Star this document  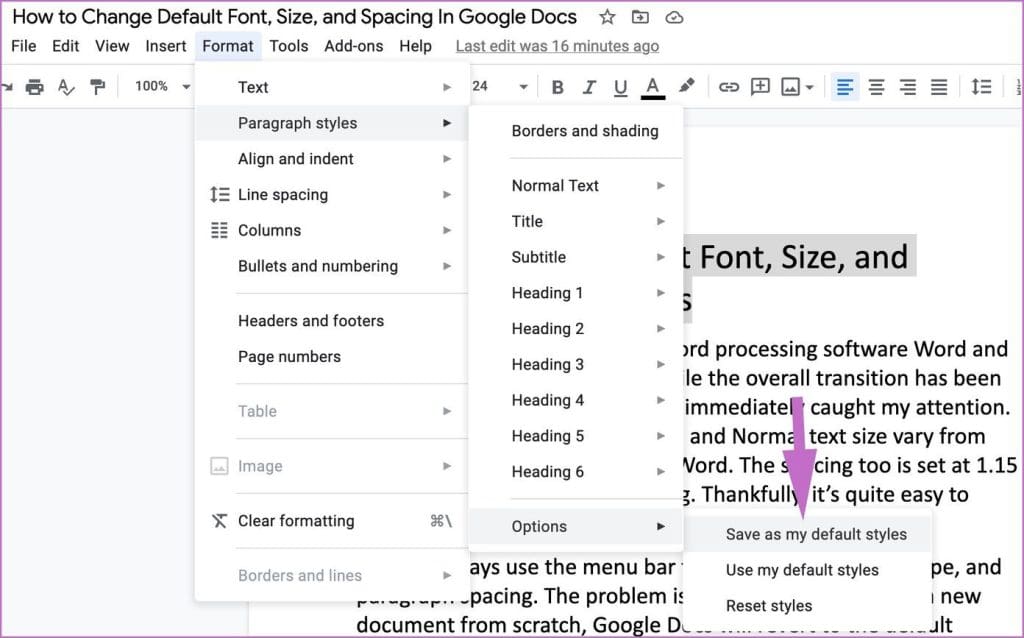(x=607, y=17)
